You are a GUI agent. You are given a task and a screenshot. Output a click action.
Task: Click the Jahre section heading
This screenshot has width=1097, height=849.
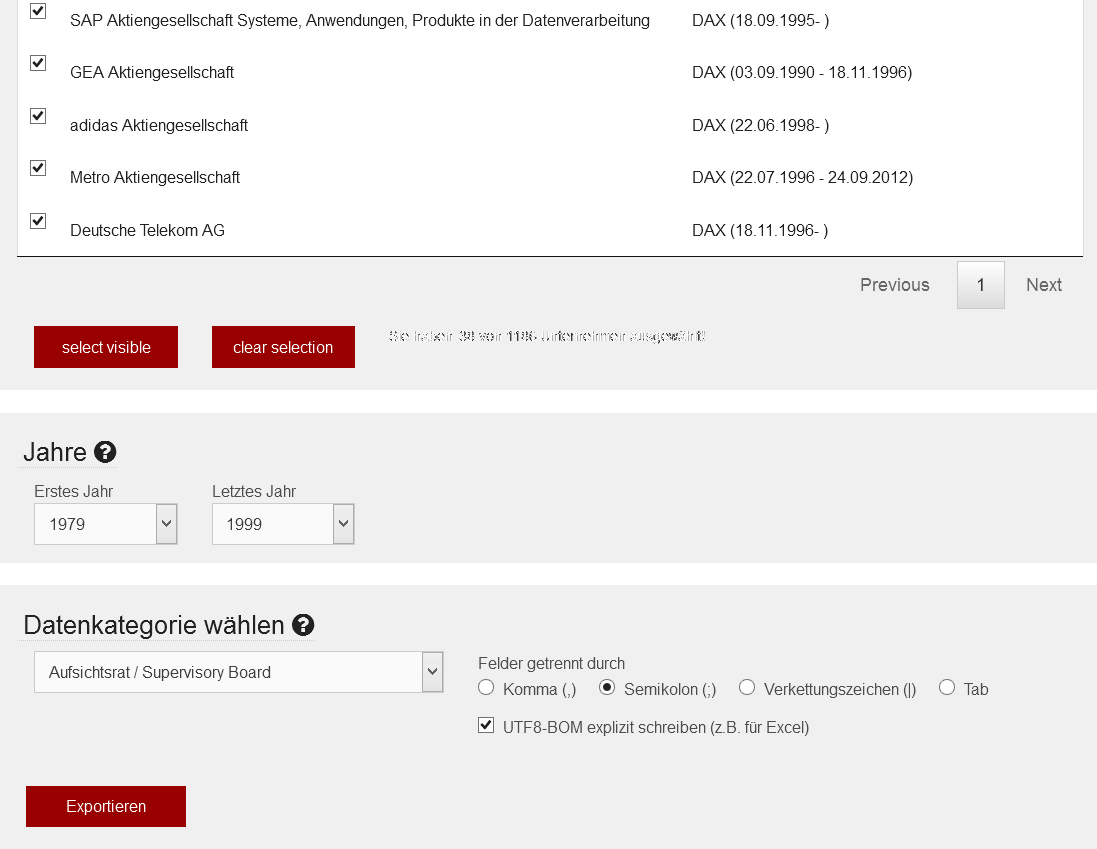coord(55,452)
